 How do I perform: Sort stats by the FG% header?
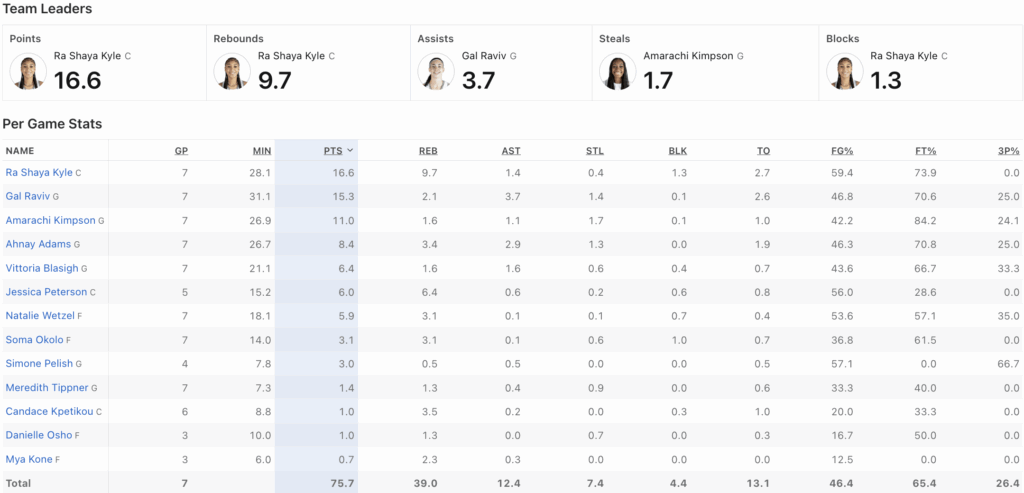[x=842, y=151]
